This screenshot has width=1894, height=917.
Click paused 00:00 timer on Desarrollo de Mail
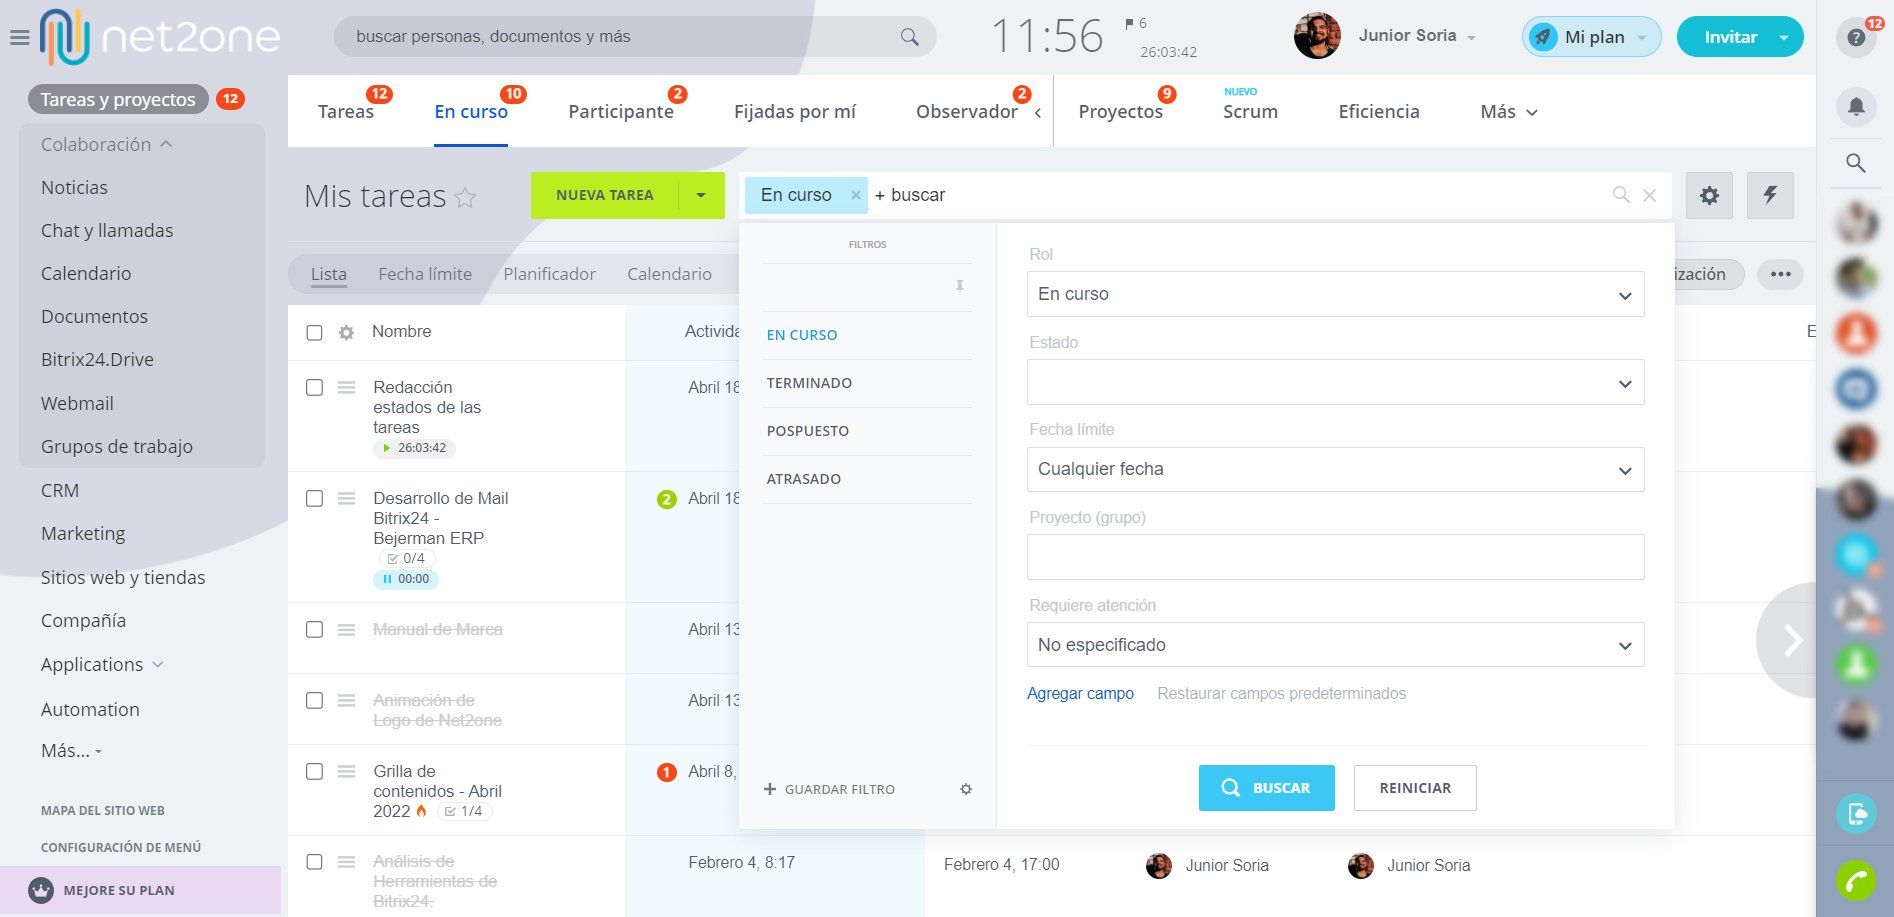point(406,579)
